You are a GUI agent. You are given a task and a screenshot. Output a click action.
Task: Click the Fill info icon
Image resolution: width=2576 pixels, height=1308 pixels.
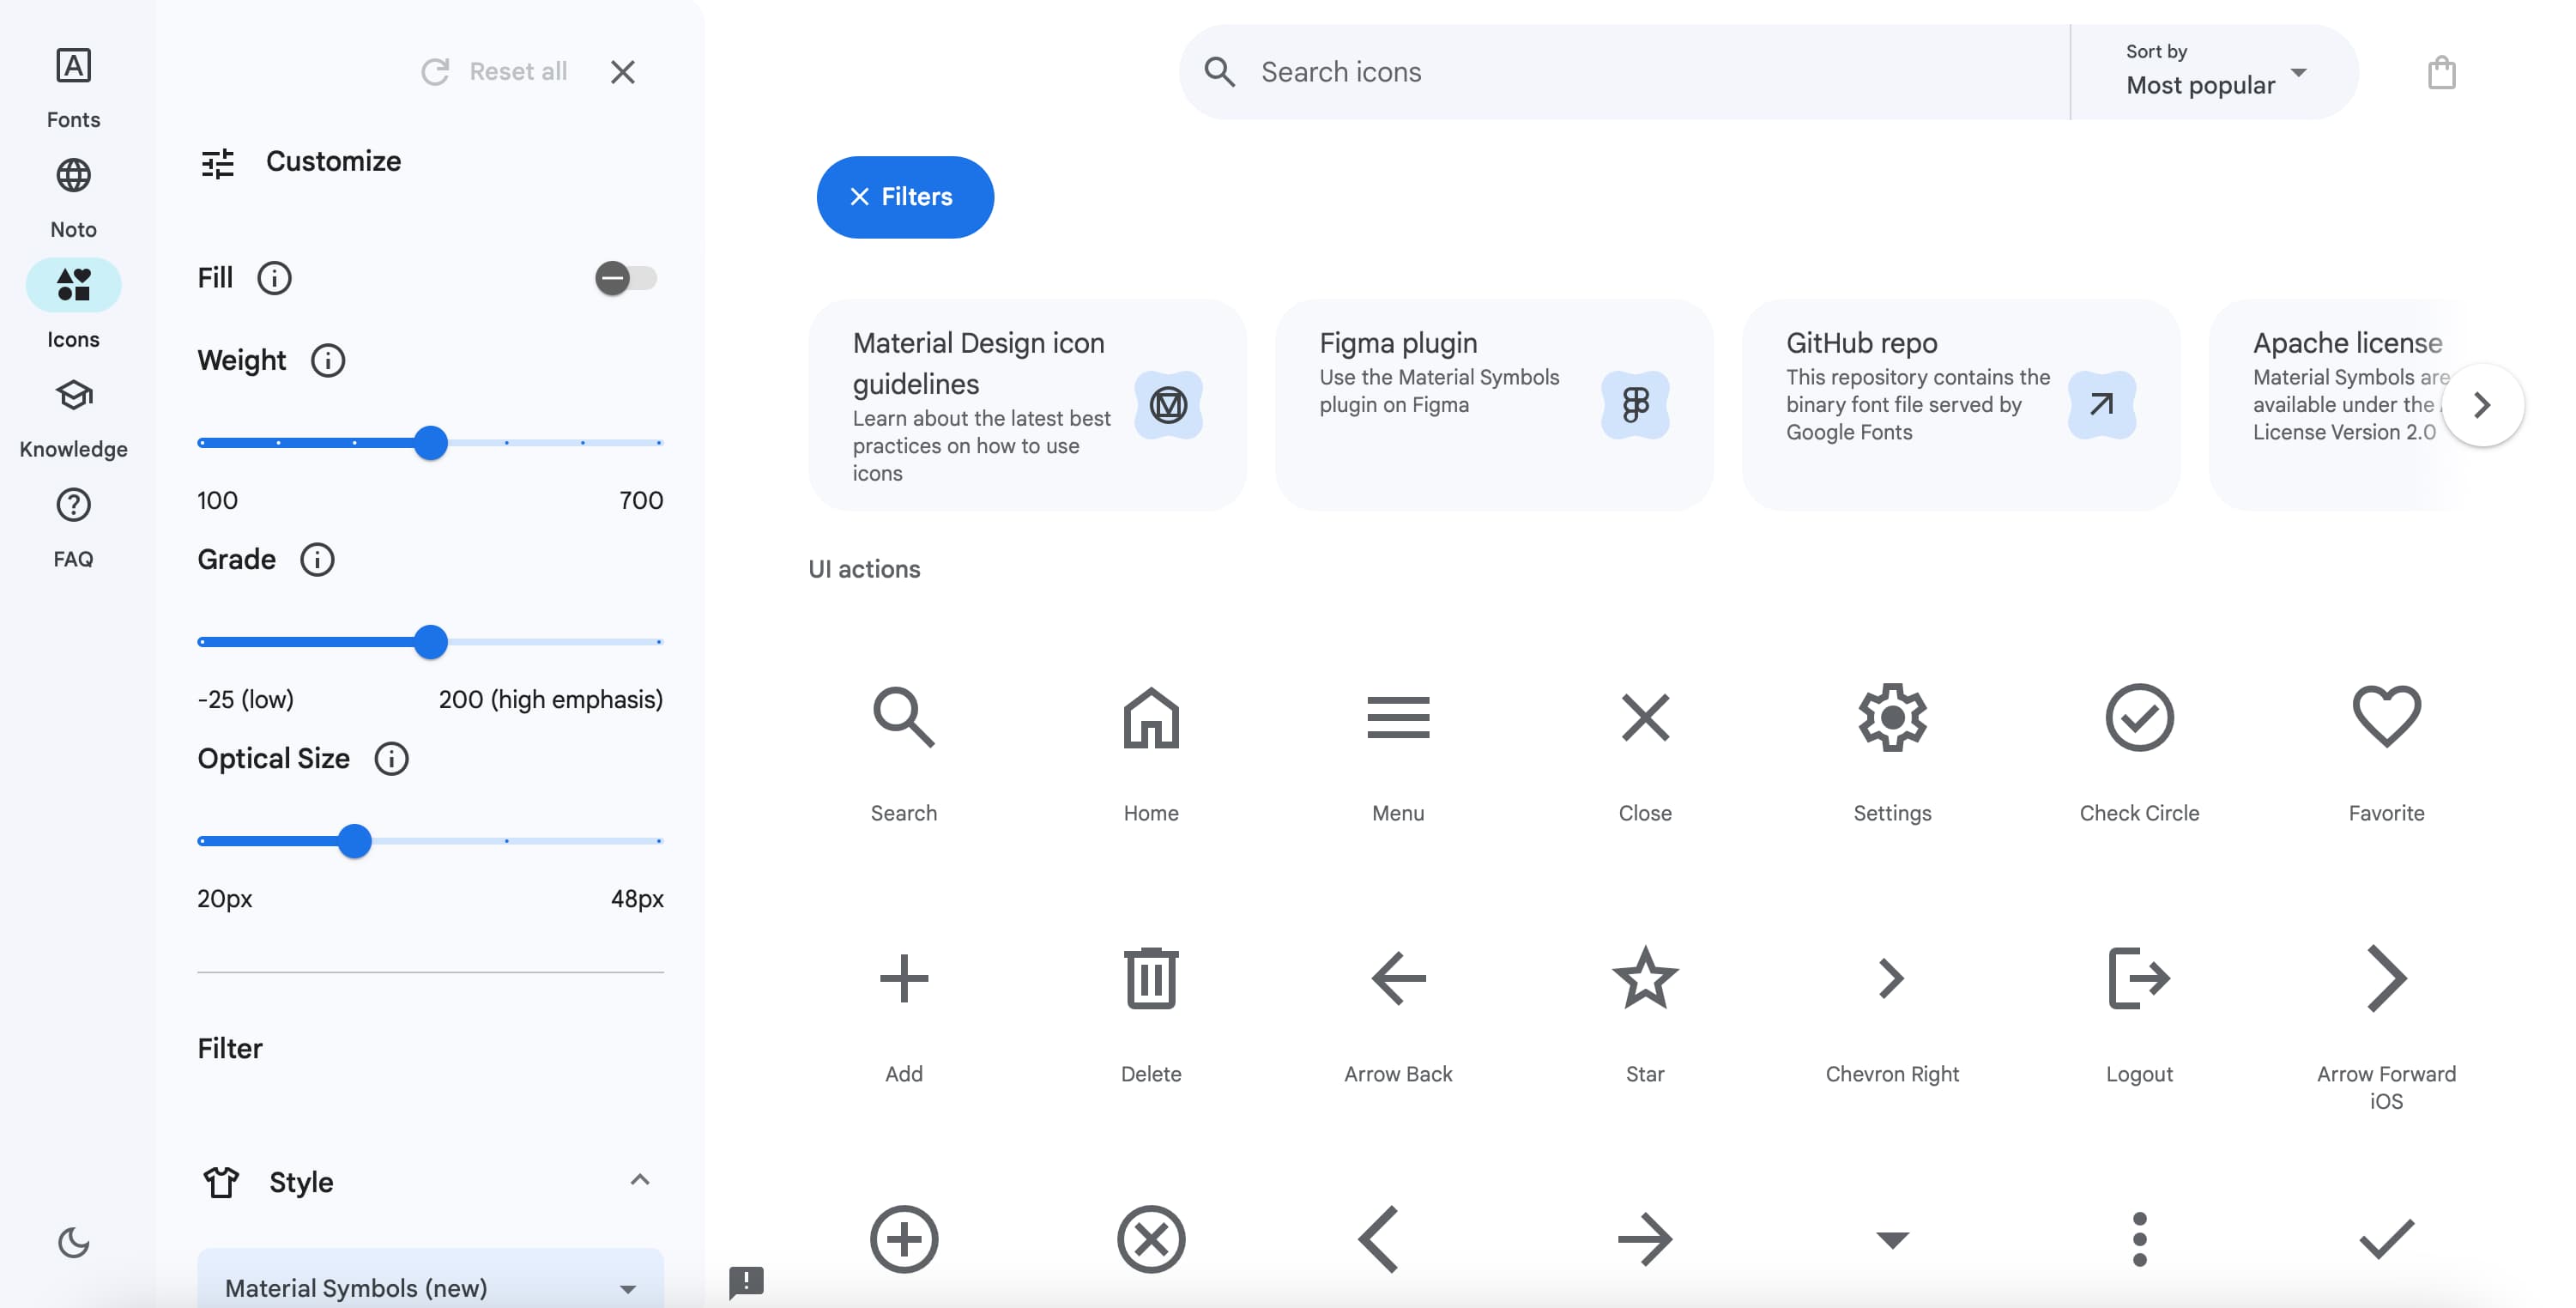(x=274, y=278)
